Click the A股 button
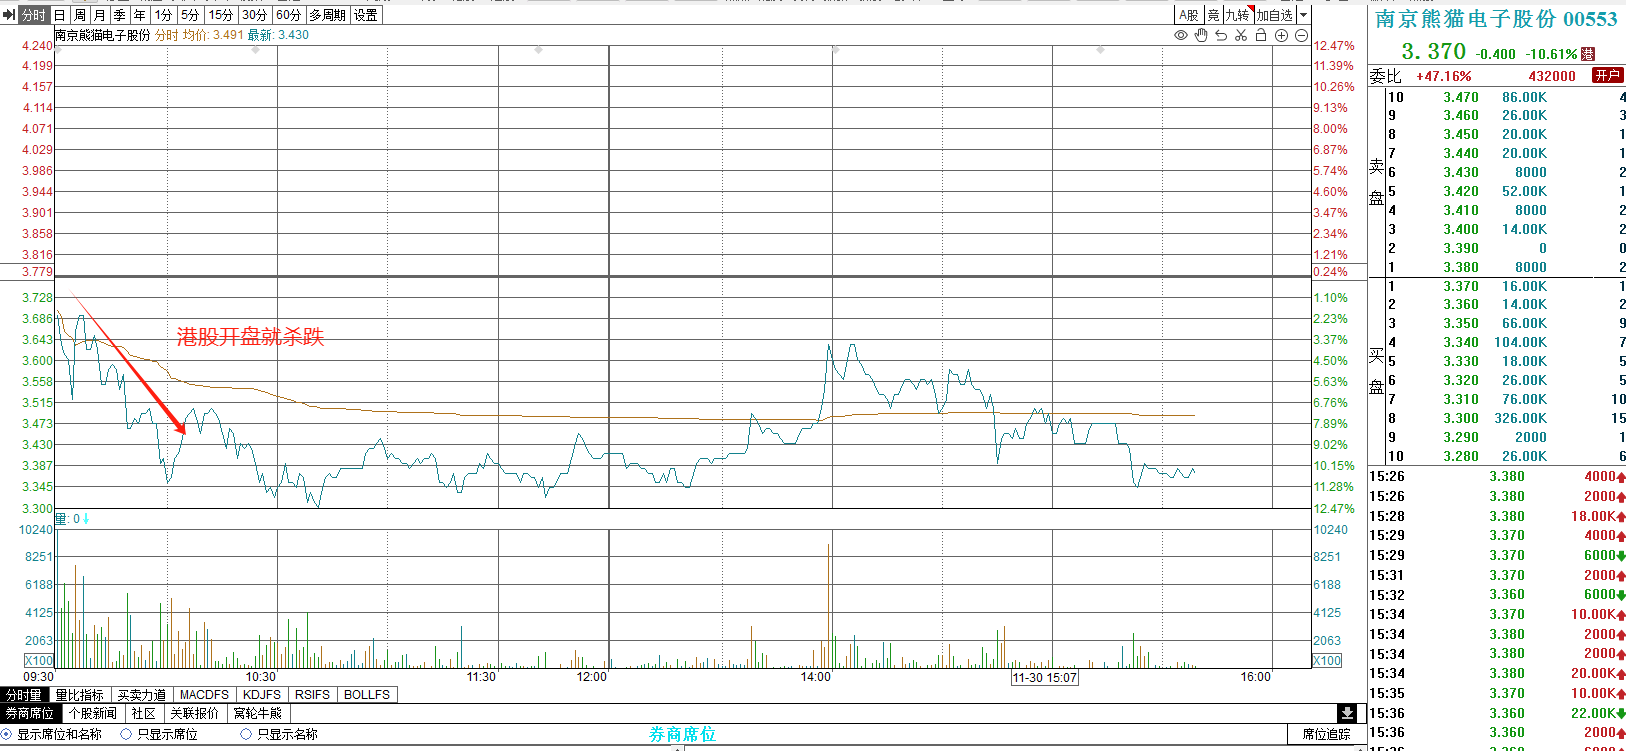This screenshot has width=1626, height=751. point(1188,15)
